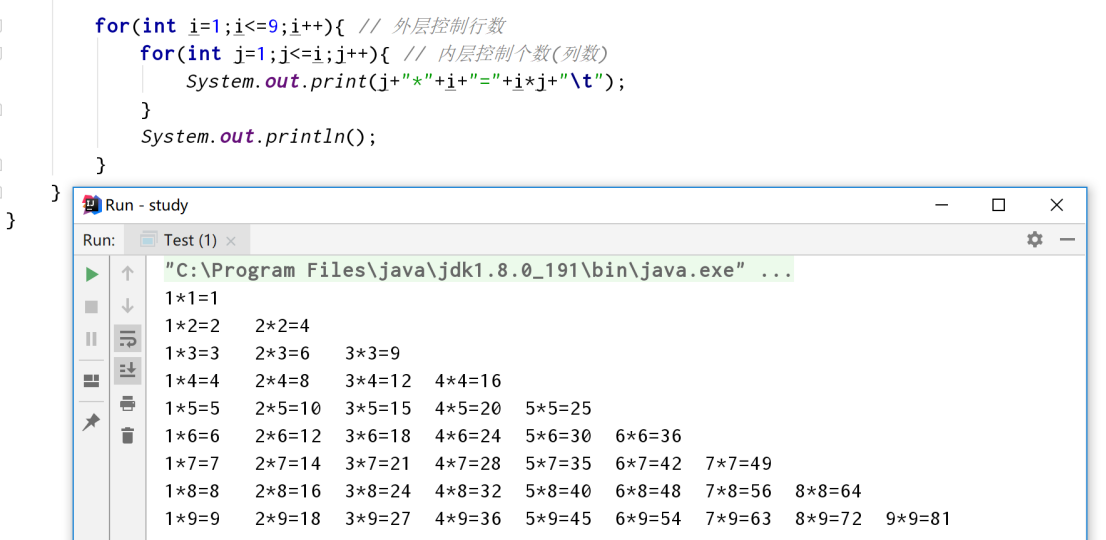The height and width of the screenshot is (540, 1106).
Task: Click the comment 外层控制行数
Action: pos(431,27)
